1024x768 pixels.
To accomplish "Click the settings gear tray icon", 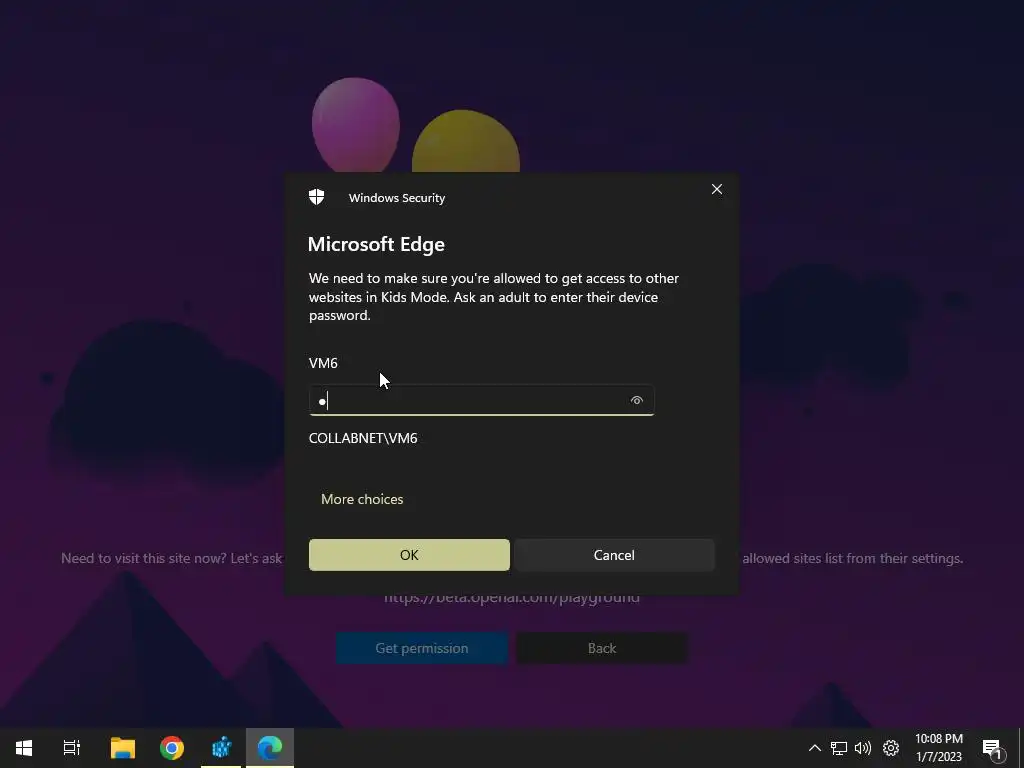I will coord(891,748).
